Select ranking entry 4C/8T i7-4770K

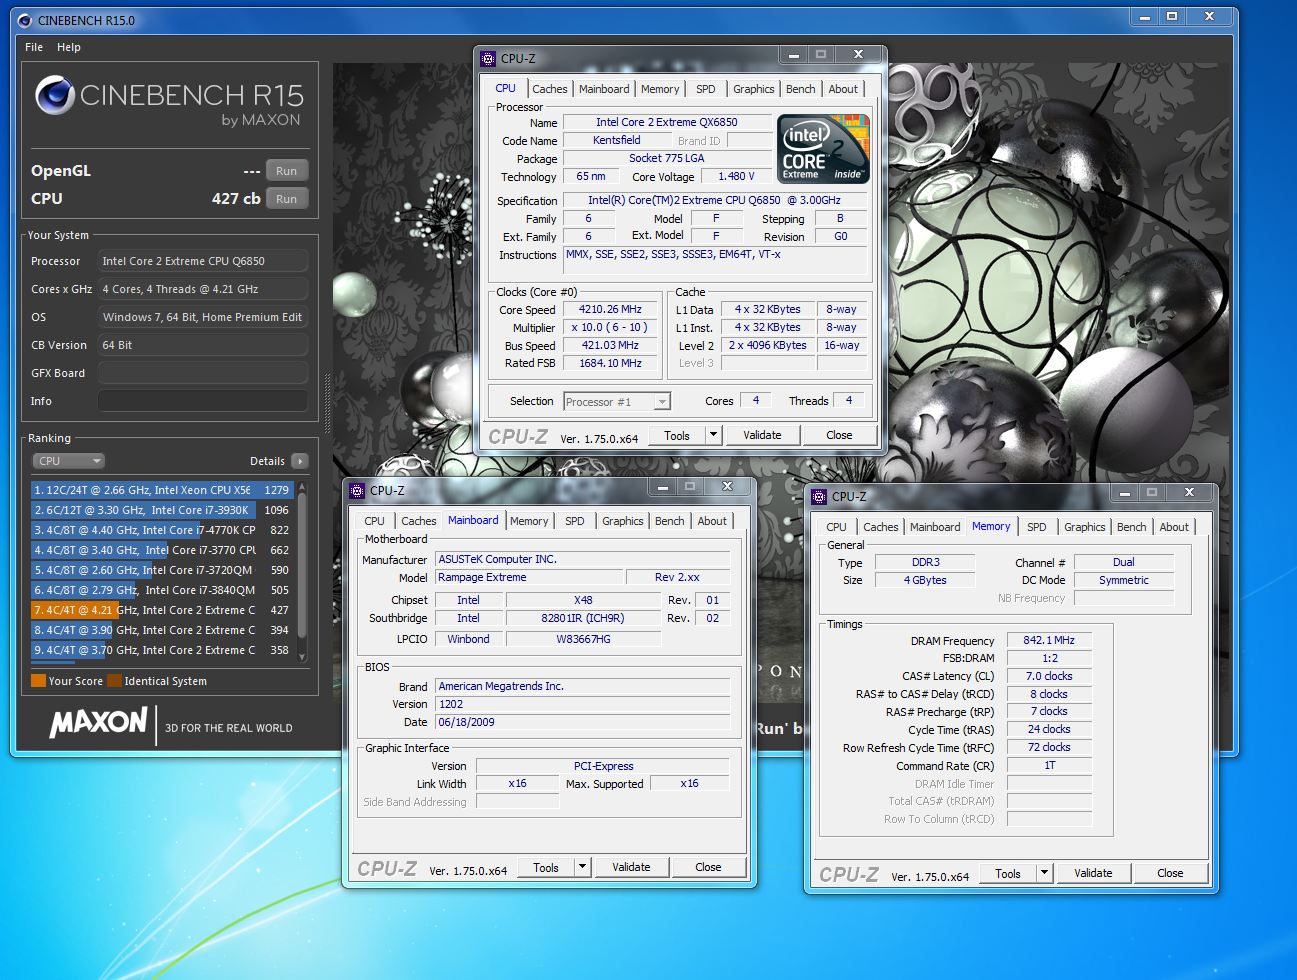(162, 530)
